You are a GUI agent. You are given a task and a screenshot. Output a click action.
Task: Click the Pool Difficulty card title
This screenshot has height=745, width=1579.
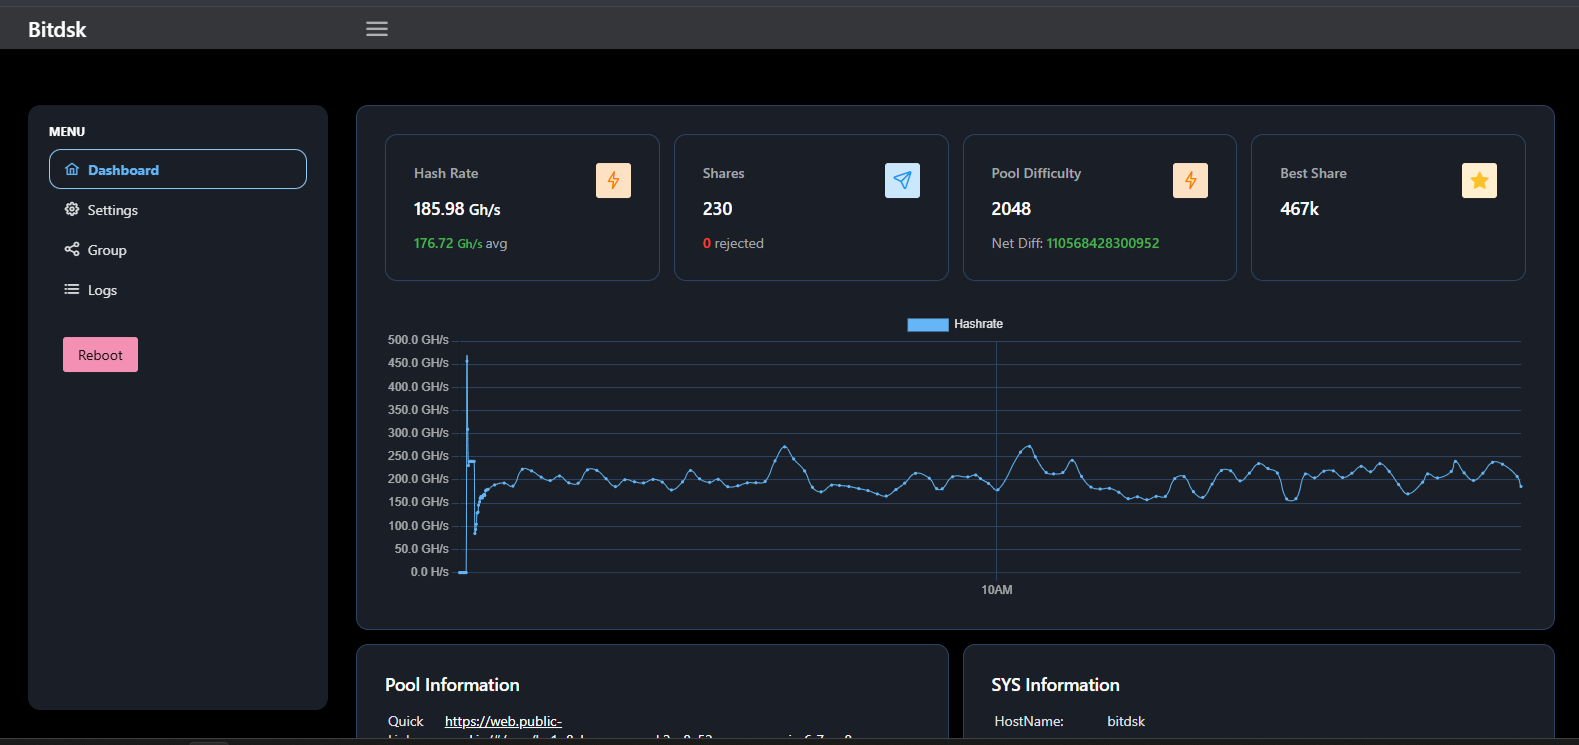1036,173
